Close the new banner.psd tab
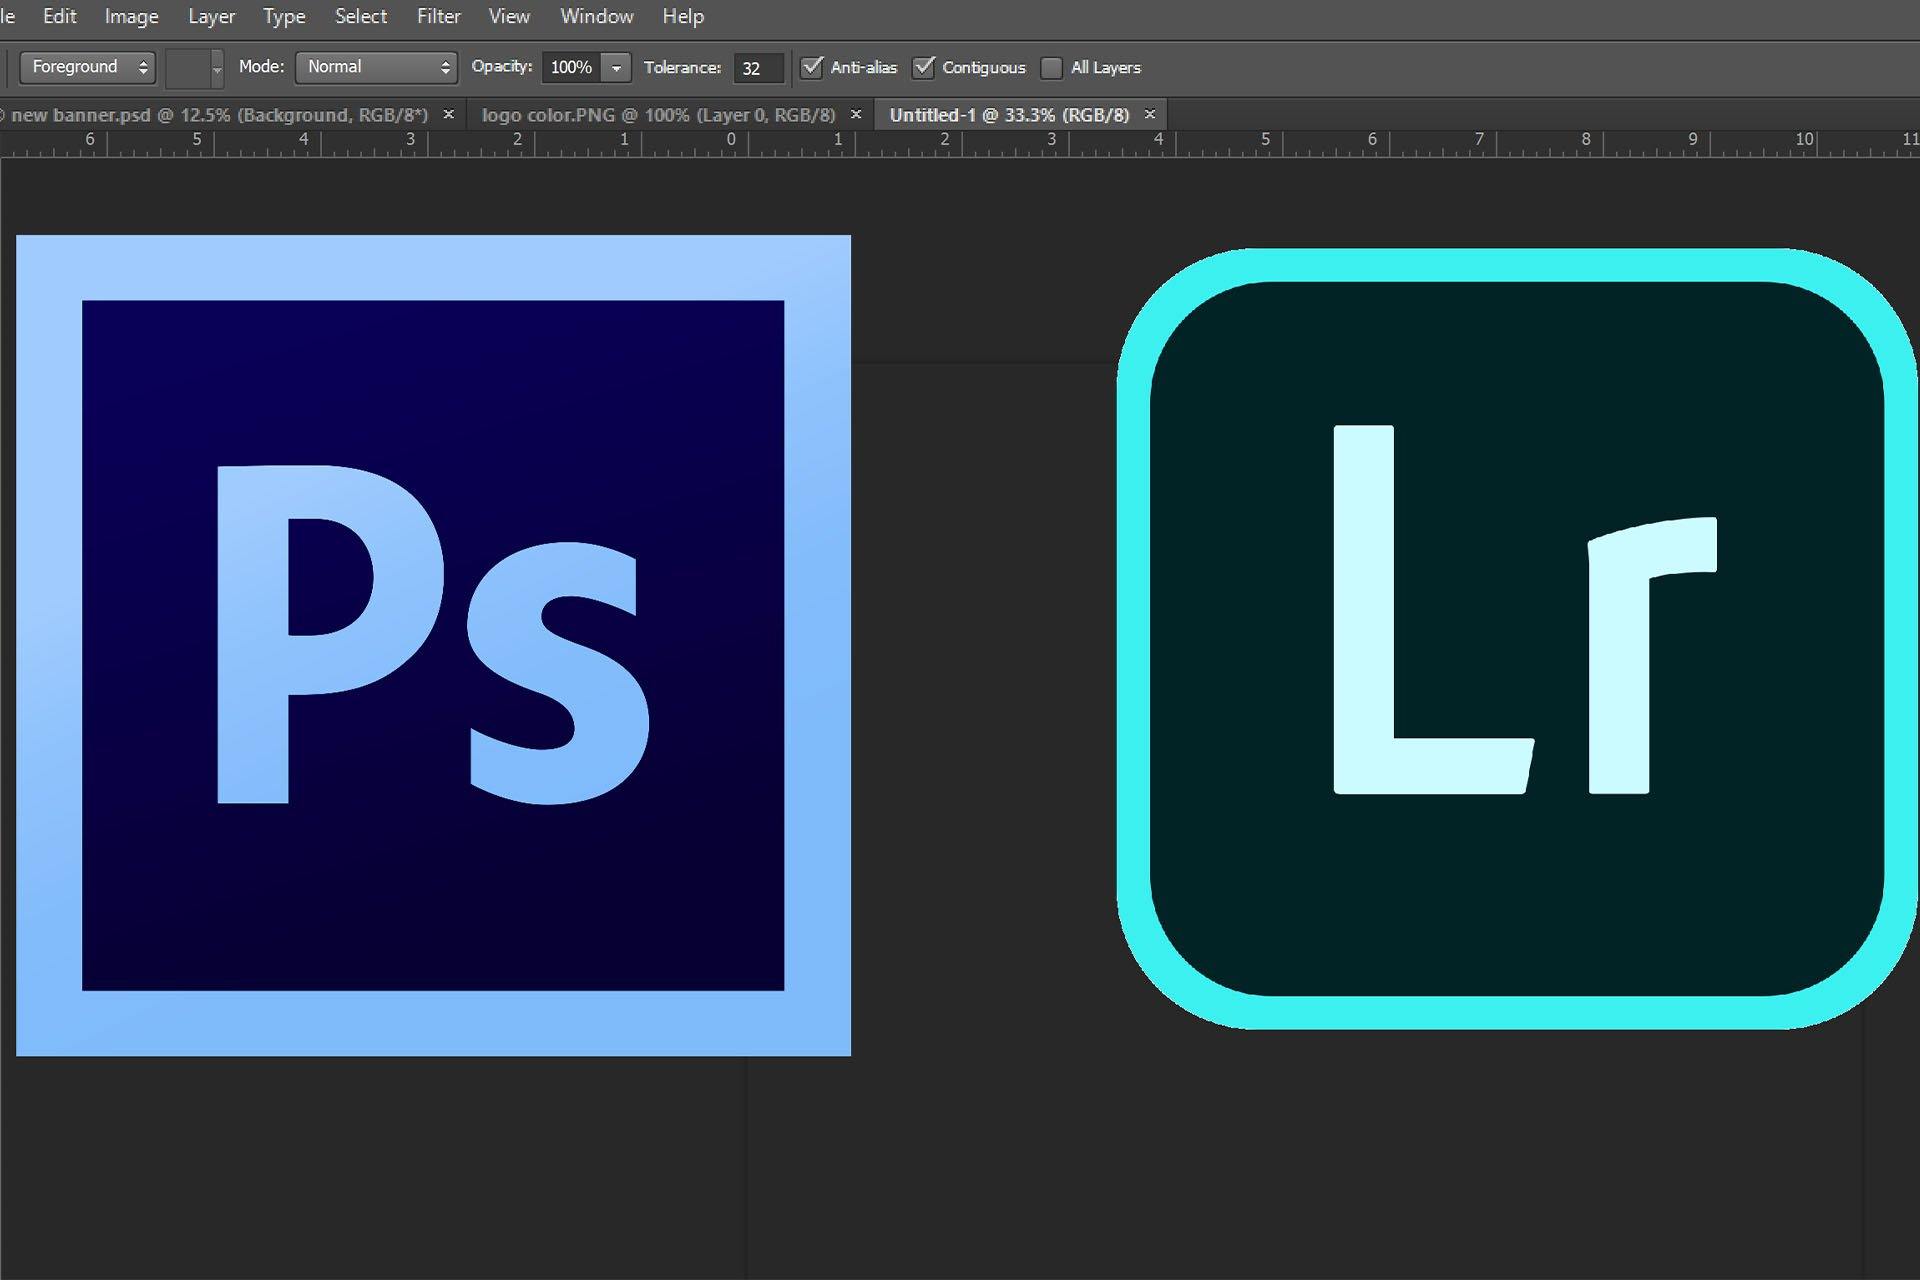1920x1280 pixels. click(x=449, y=114)
